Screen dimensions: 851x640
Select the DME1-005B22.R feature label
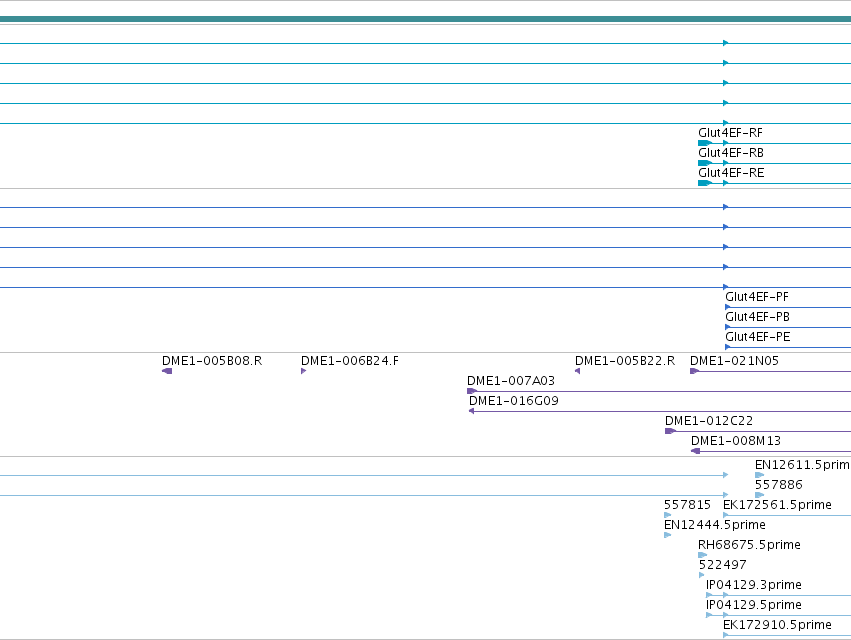click(x=625, y=361)
